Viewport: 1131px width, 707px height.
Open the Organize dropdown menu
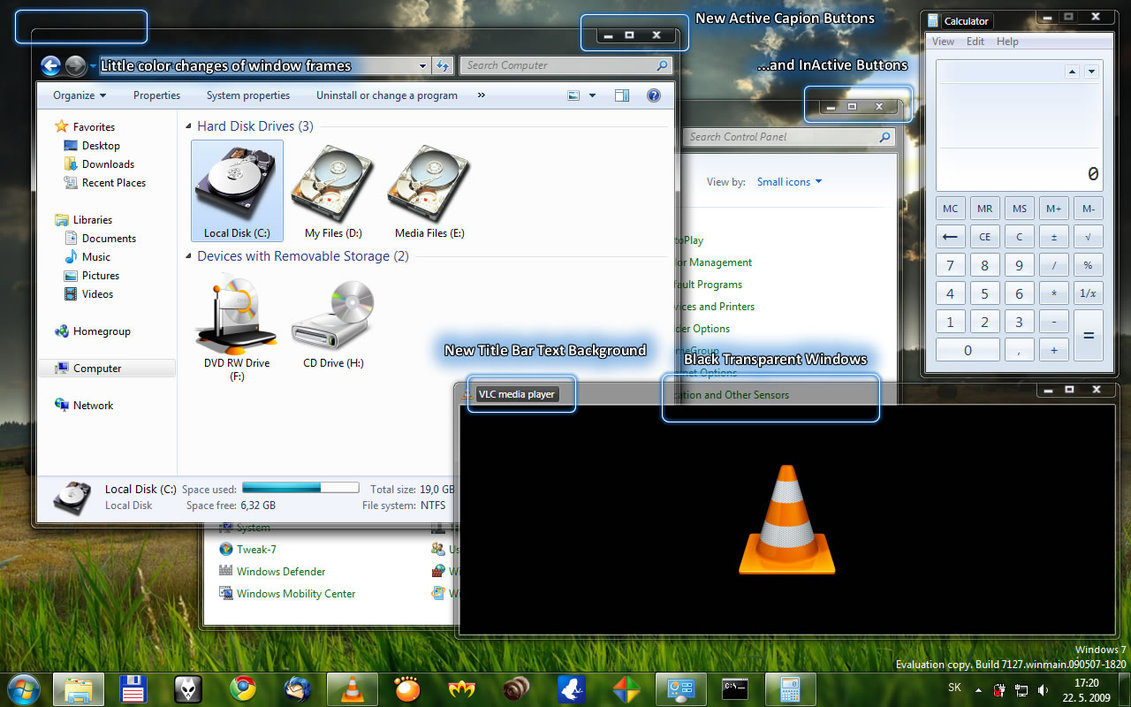(x=79, y=95)
